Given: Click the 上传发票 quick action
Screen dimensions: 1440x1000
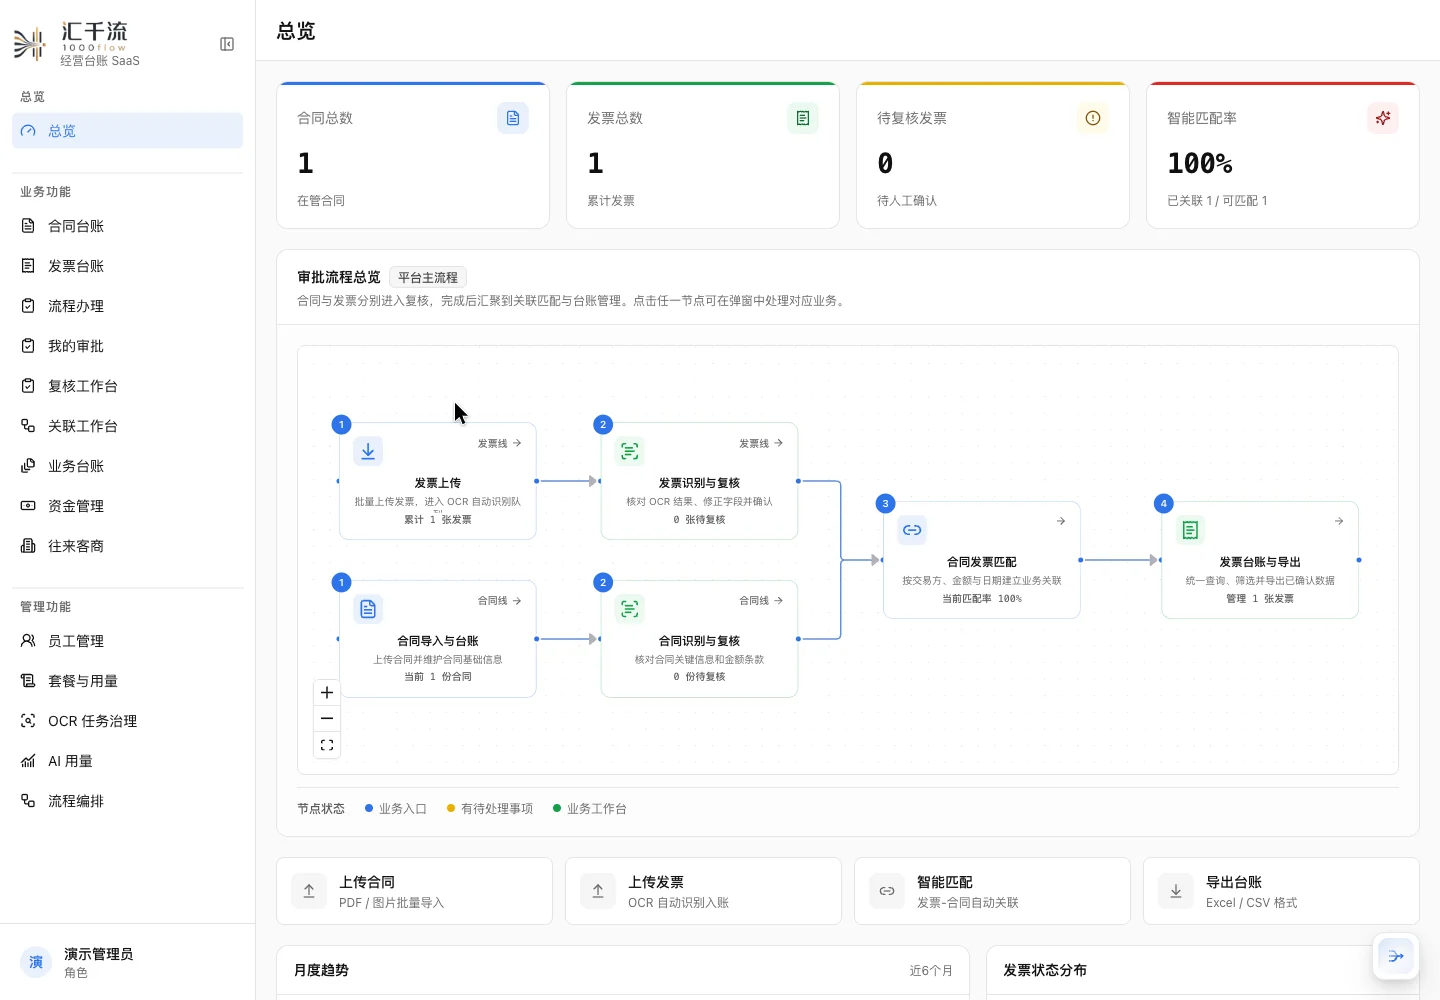Looking at the screenshot, I should (703, 891).
